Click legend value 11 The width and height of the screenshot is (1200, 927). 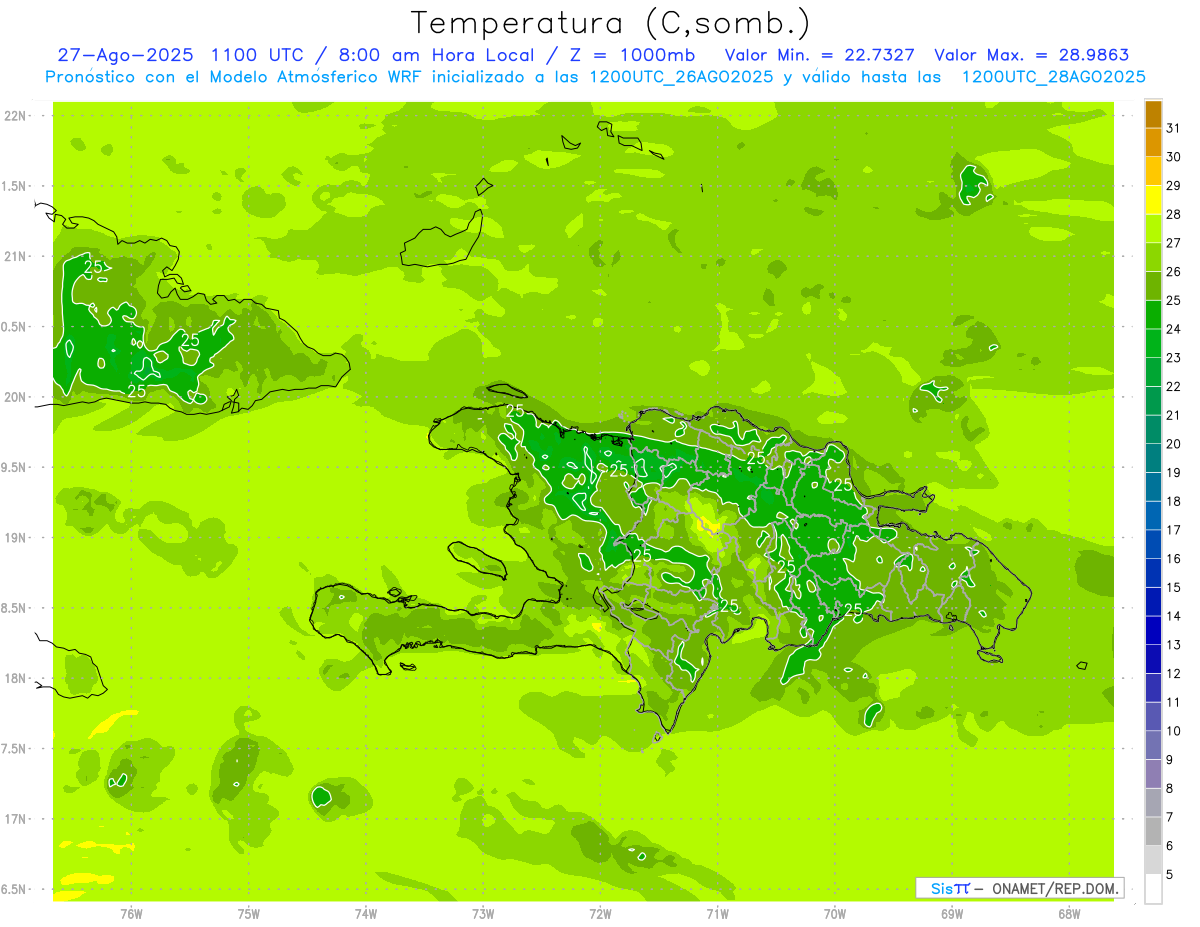[x=1173, y=702]
